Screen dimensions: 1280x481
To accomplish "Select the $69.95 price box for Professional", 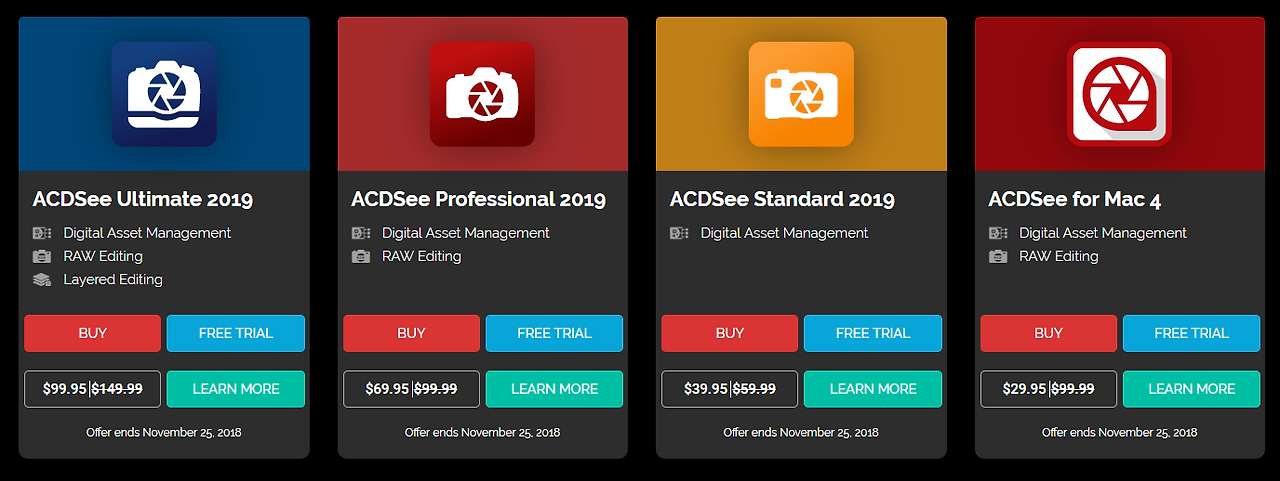I will pos(411,389).
